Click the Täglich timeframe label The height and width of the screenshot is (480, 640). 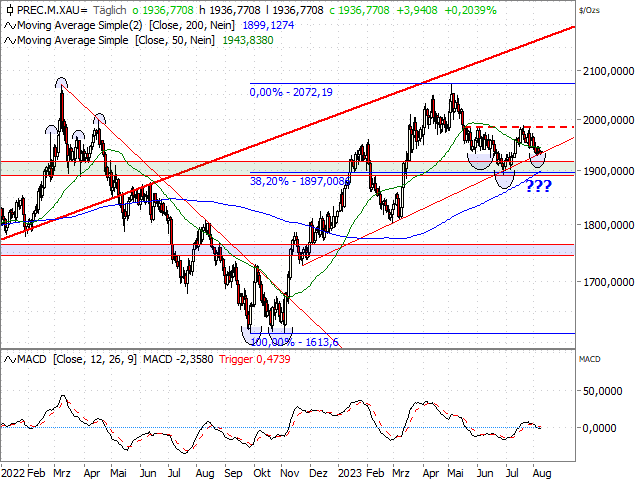point(109,10)
